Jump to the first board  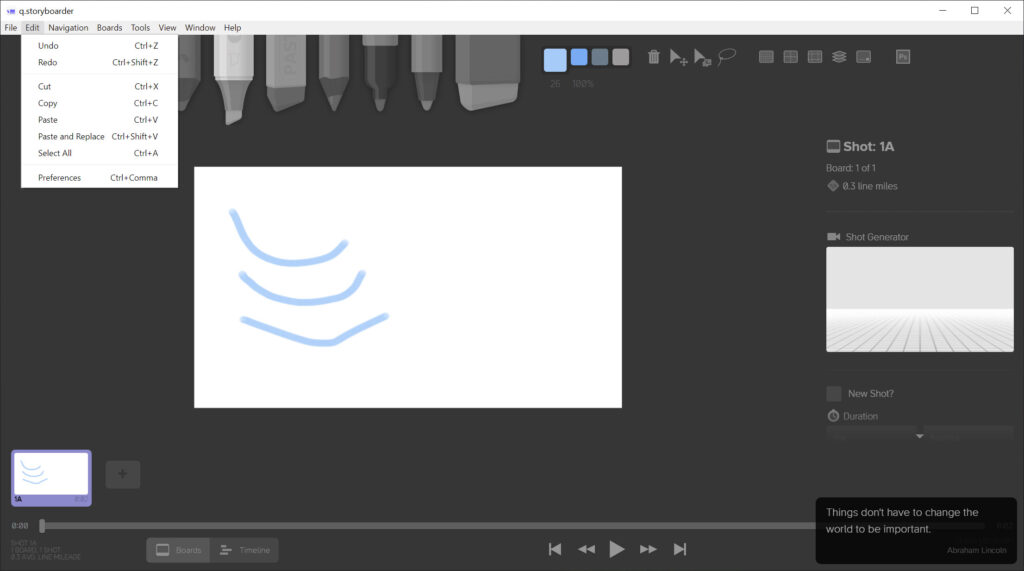555,549
